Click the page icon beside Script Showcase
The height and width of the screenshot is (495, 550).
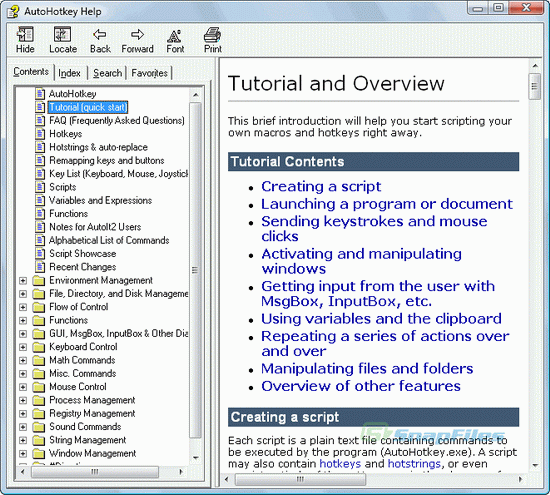[x=40, y=254]
